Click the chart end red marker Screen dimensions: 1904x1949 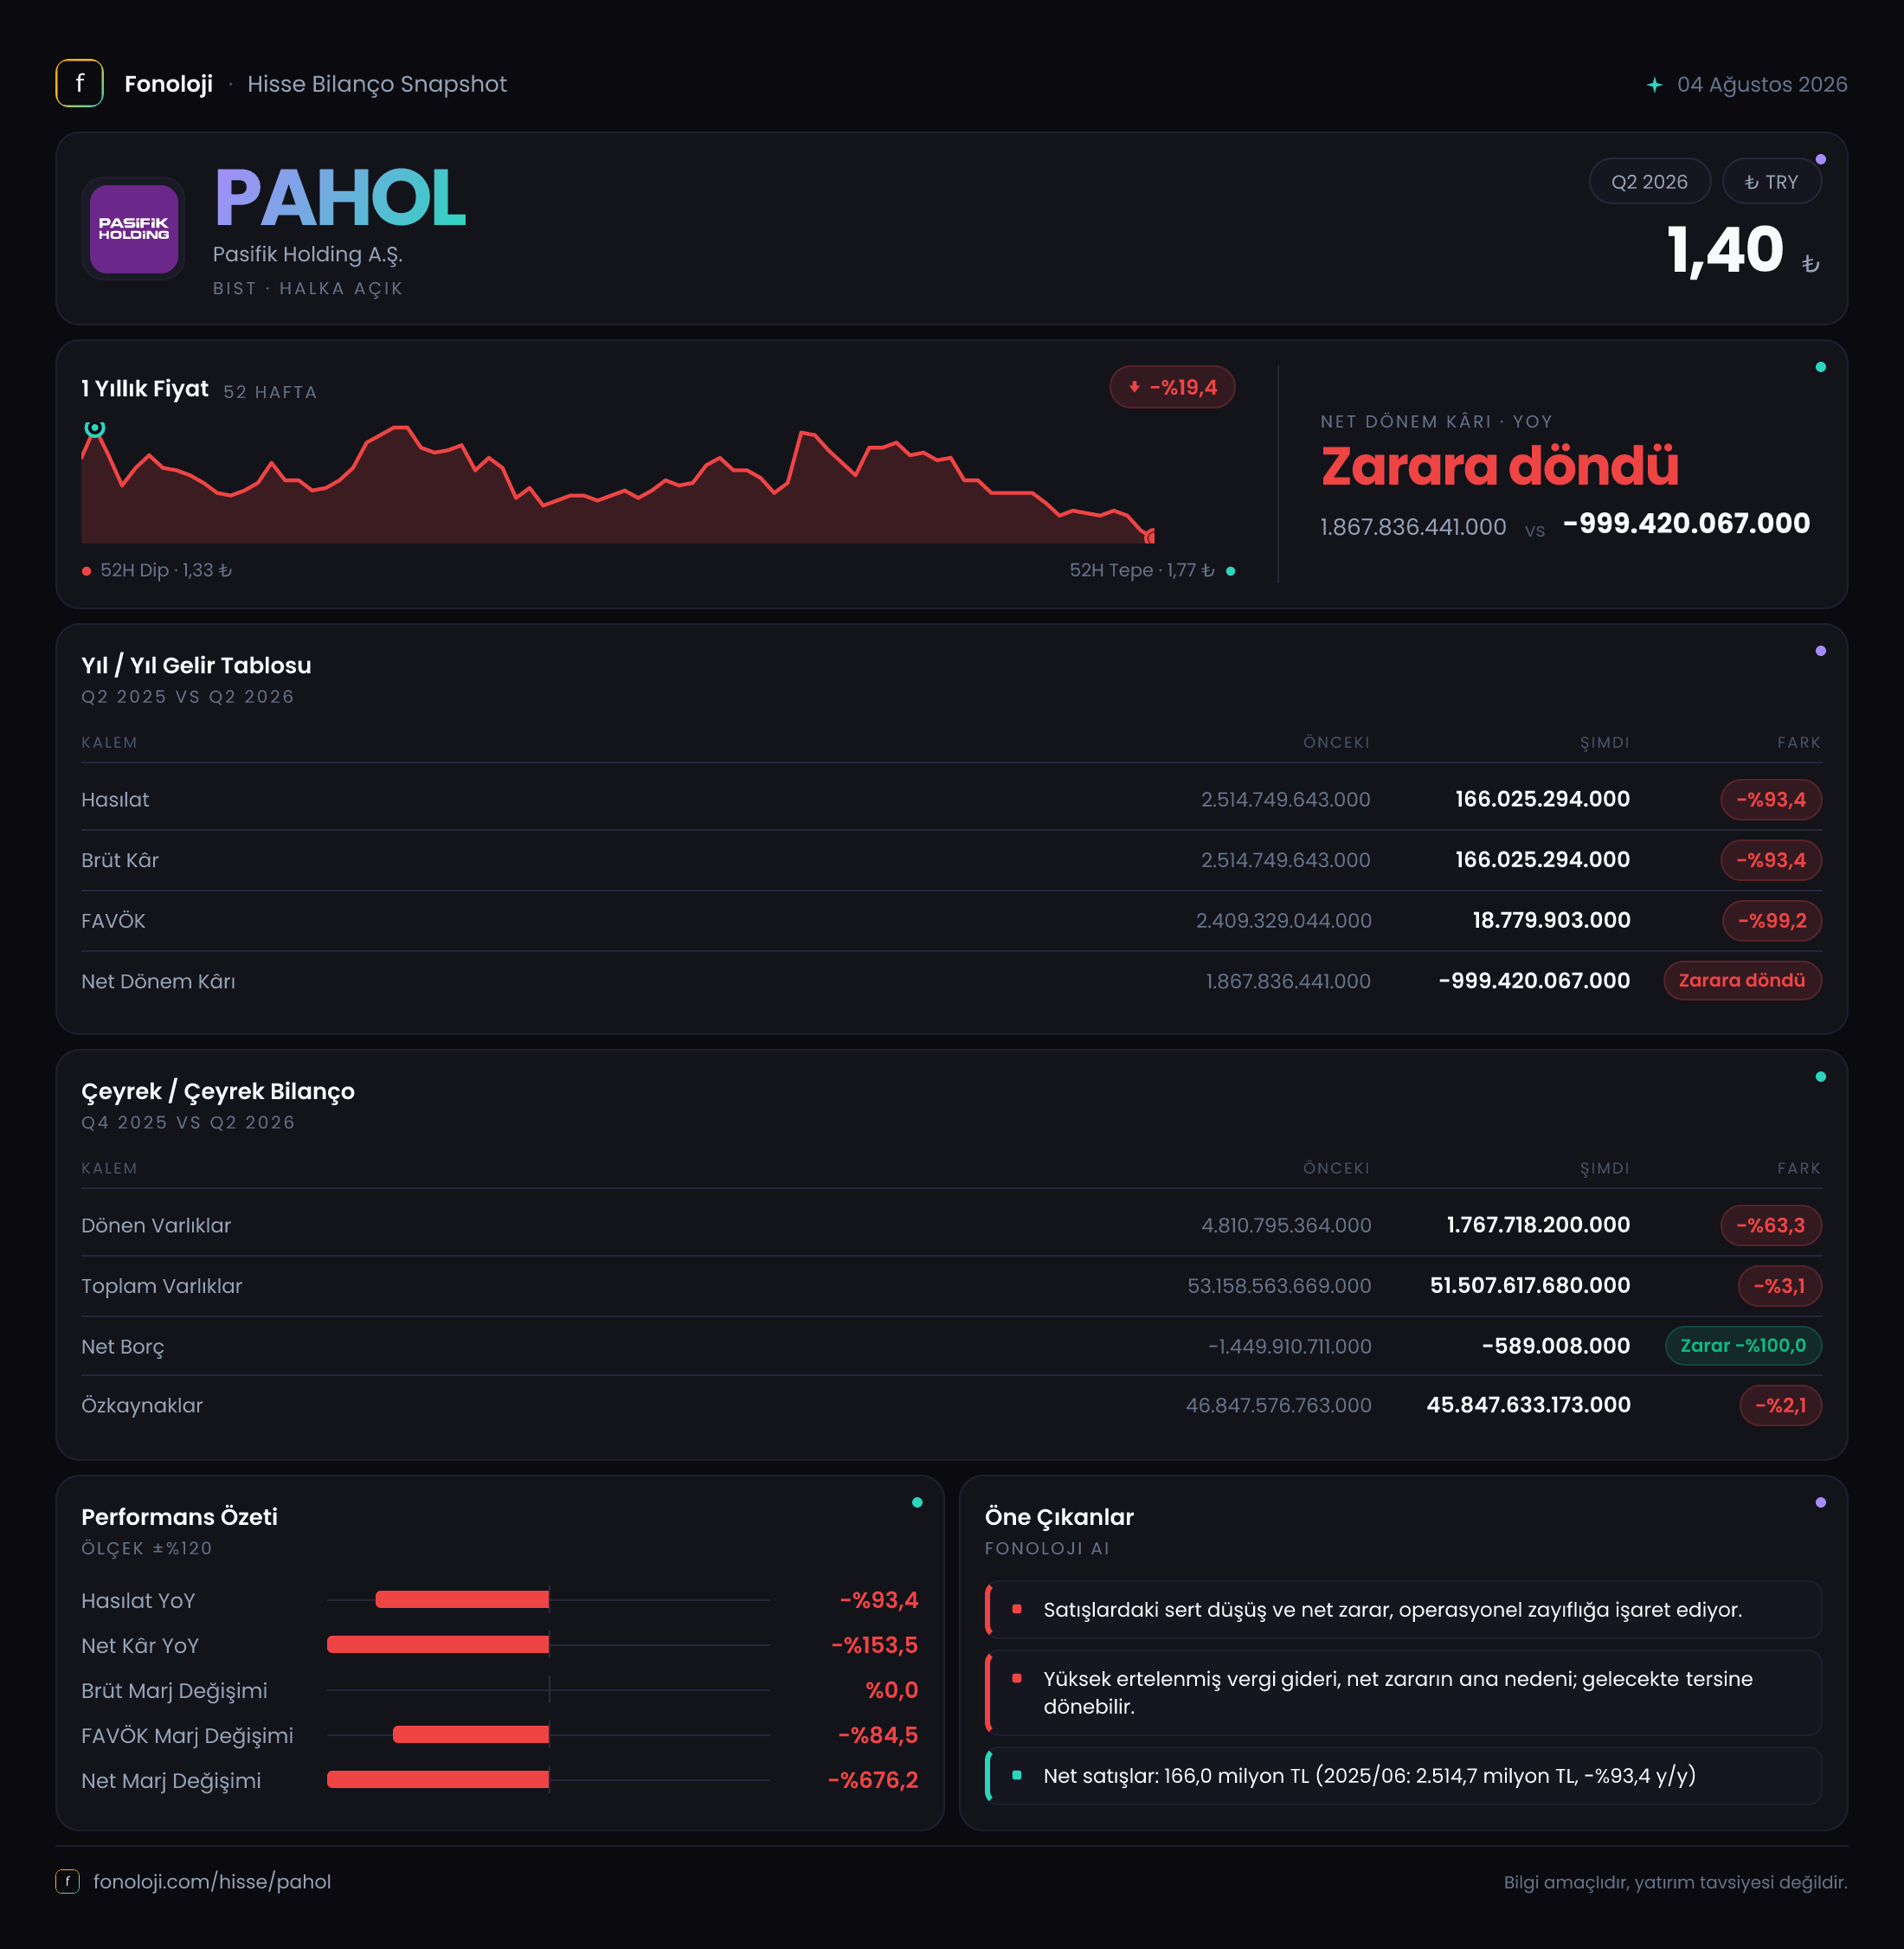point(1150,537)
